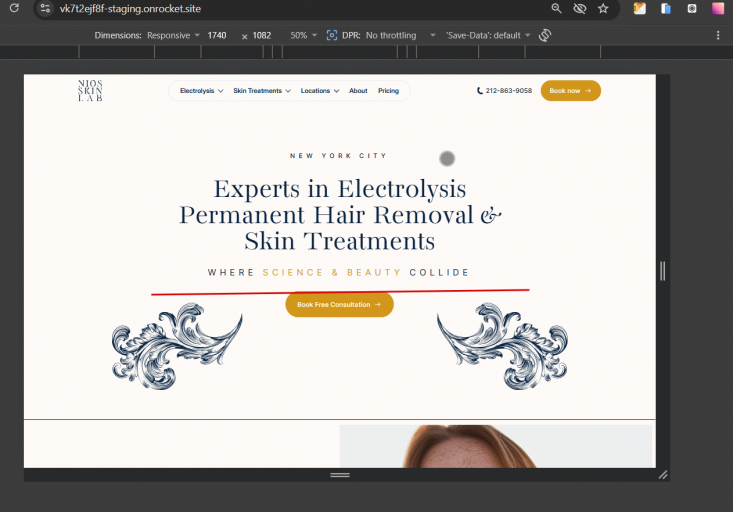Open the pink gradient extension icon
This screenshot has height=512, width=733.
coord(718,8)
